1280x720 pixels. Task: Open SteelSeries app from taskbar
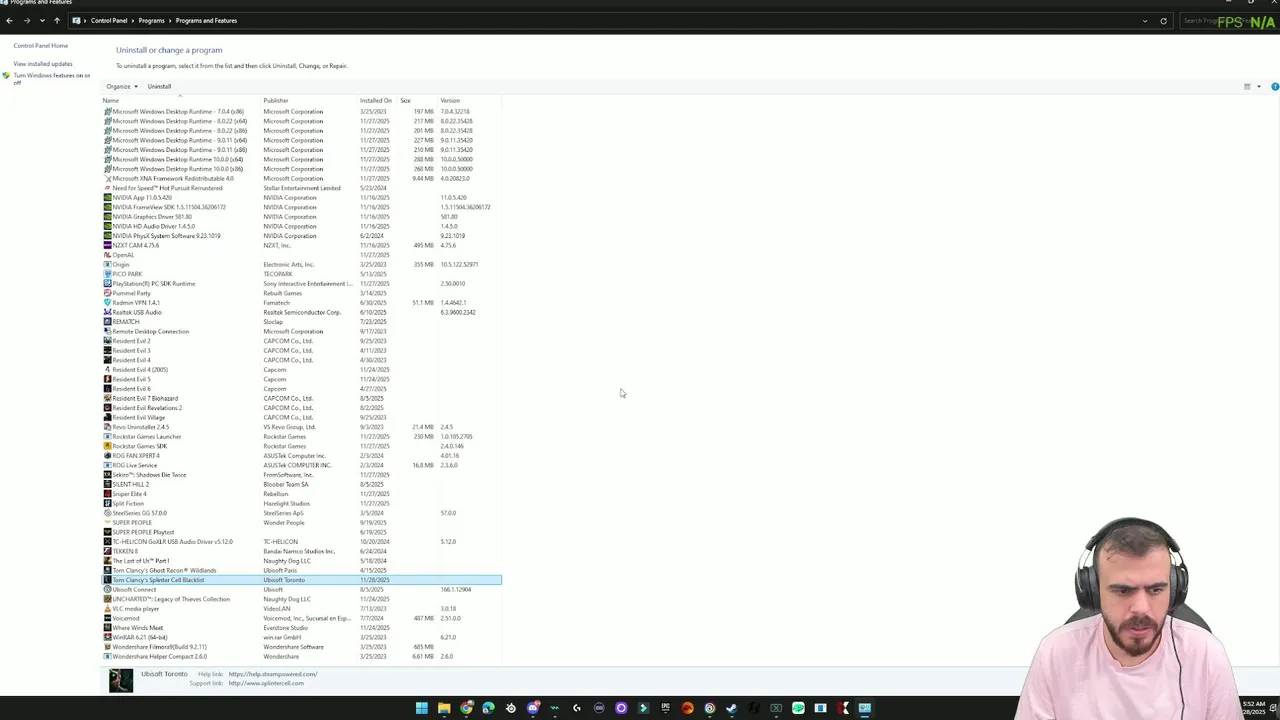[511, 708]
